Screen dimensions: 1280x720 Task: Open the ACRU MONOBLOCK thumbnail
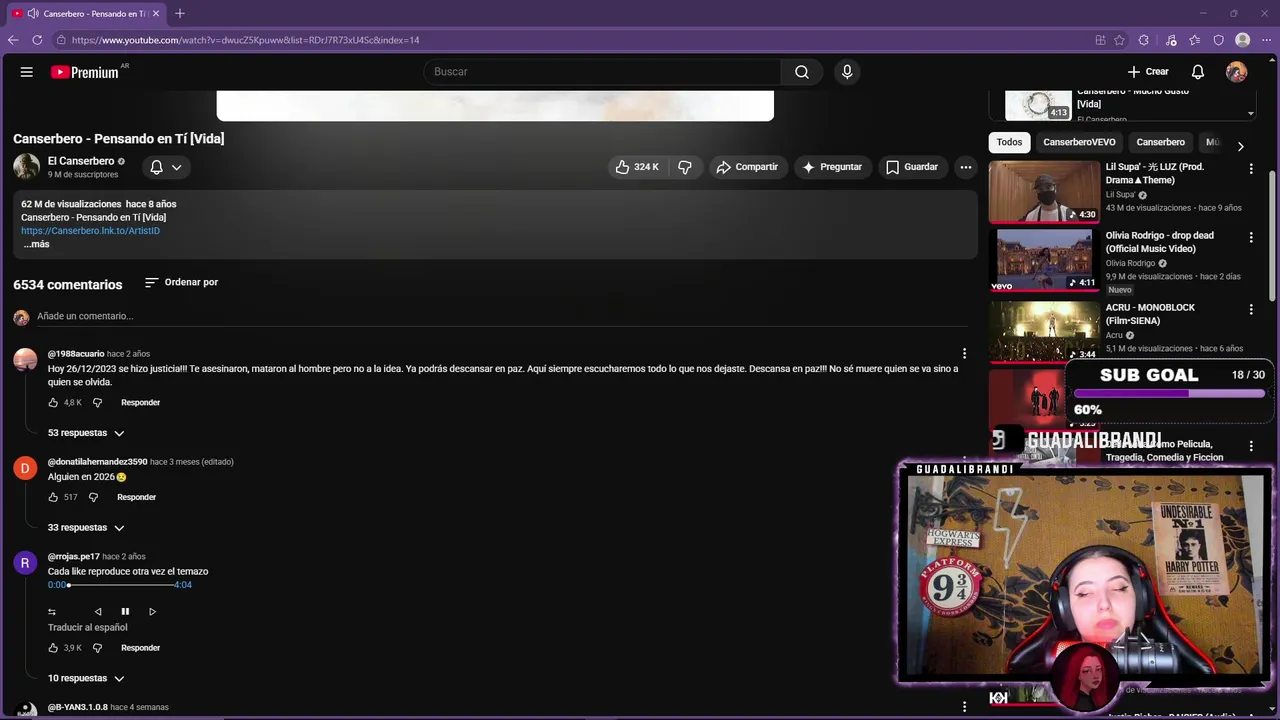coord(1044,331)
